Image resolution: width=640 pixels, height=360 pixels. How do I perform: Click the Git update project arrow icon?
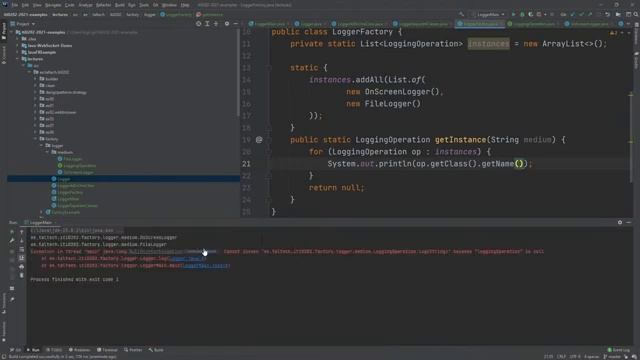tap(573, 14)
